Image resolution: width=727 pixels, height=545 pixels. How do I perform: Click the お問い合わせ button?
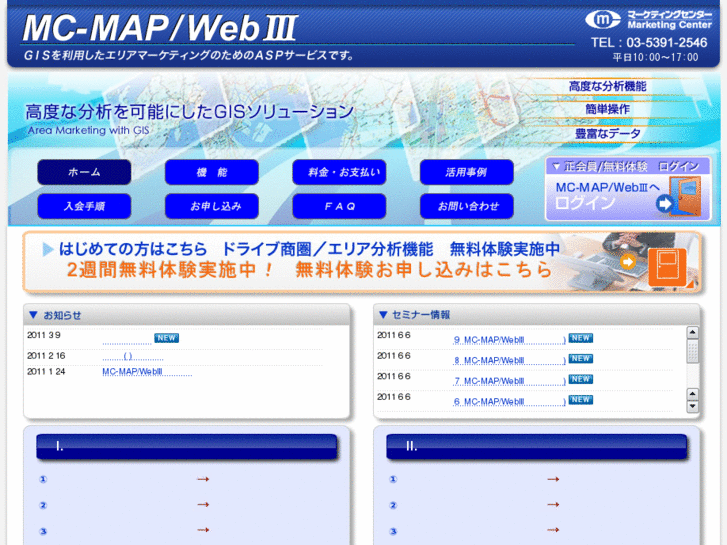click(466, 206)
